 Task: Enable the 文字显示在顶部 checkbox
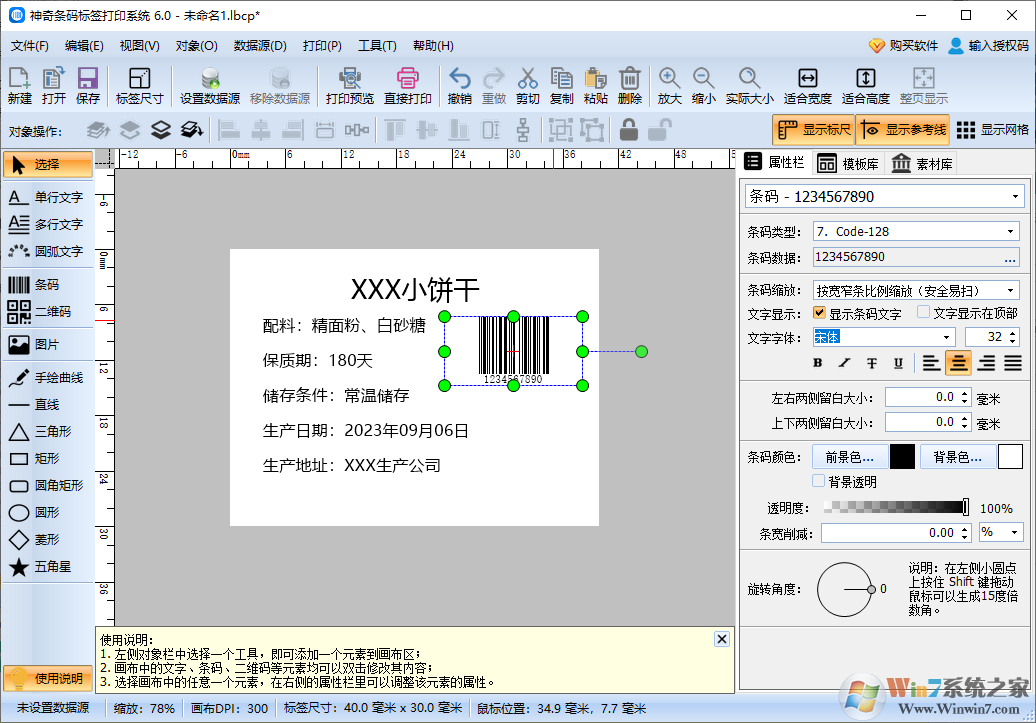tap(923, 313)
